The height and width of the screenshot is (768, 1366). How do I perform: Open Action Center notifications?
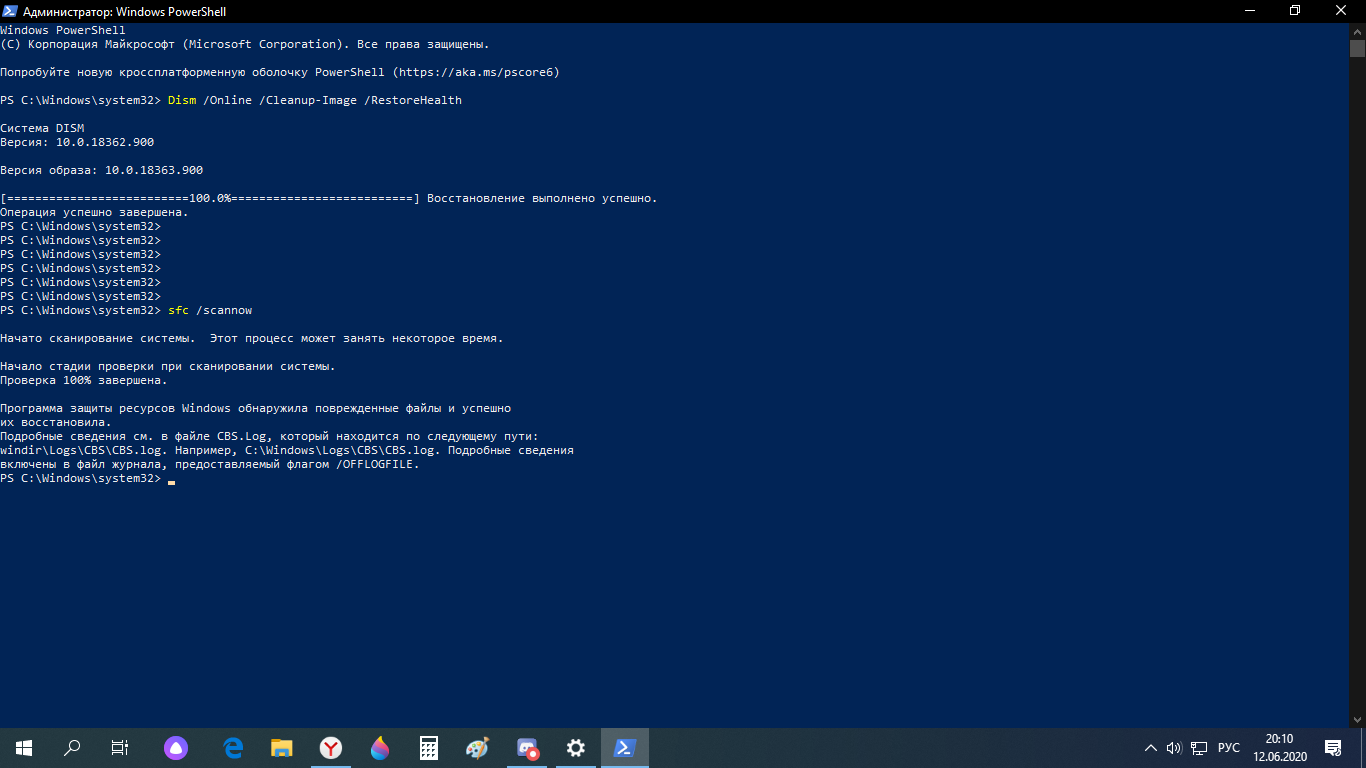tap(1333, 747)
